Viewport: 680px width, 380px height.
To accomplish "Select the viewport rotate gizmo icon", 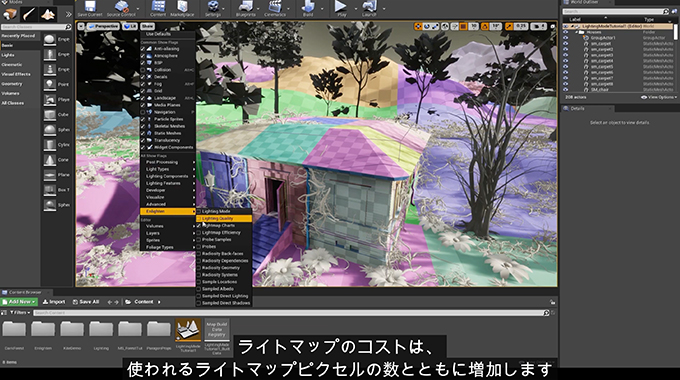I will click(426, 26).
